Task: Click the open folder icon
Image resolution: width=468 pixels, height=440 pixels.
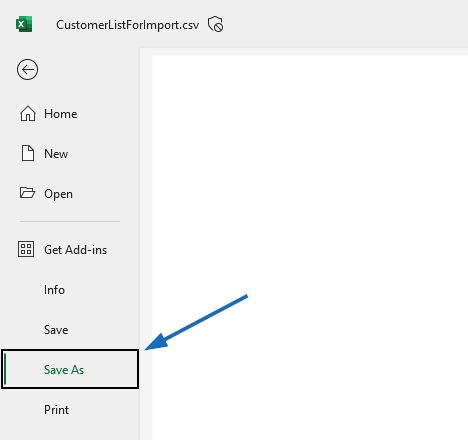Action: 27,193
